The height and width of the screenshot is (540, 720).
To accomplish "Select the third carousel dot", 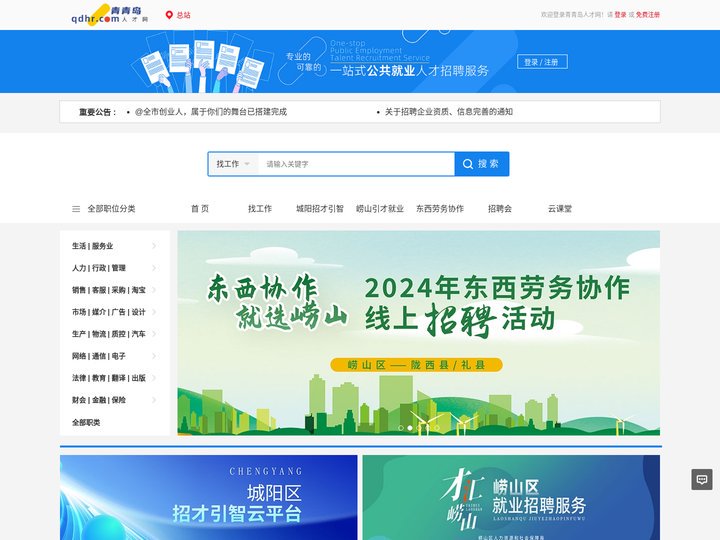I will [x=419, y=428].
